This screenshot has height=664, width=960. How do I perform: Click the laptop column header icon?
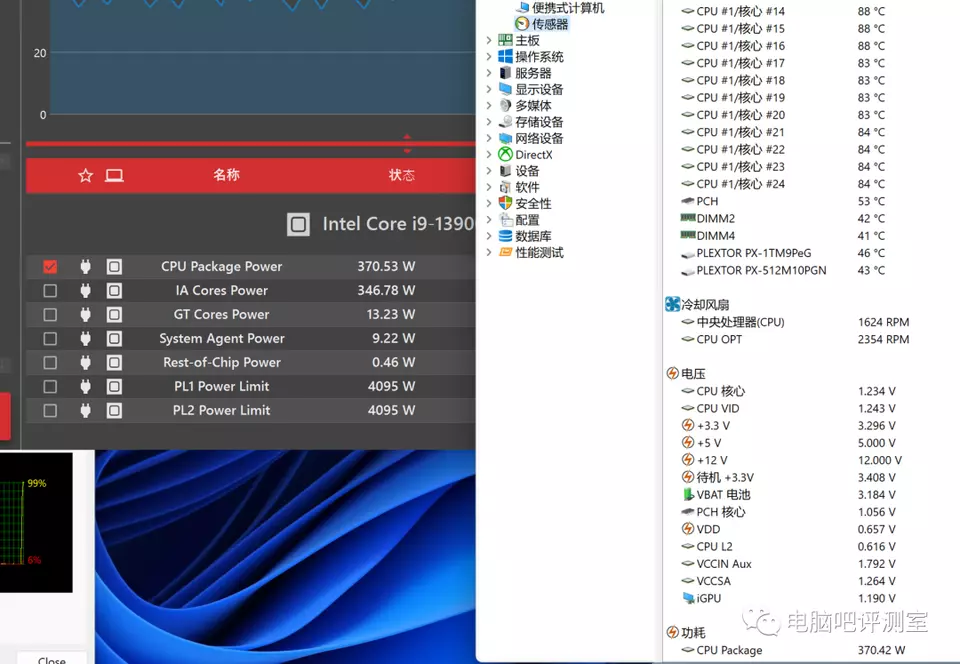coord(114,176)
